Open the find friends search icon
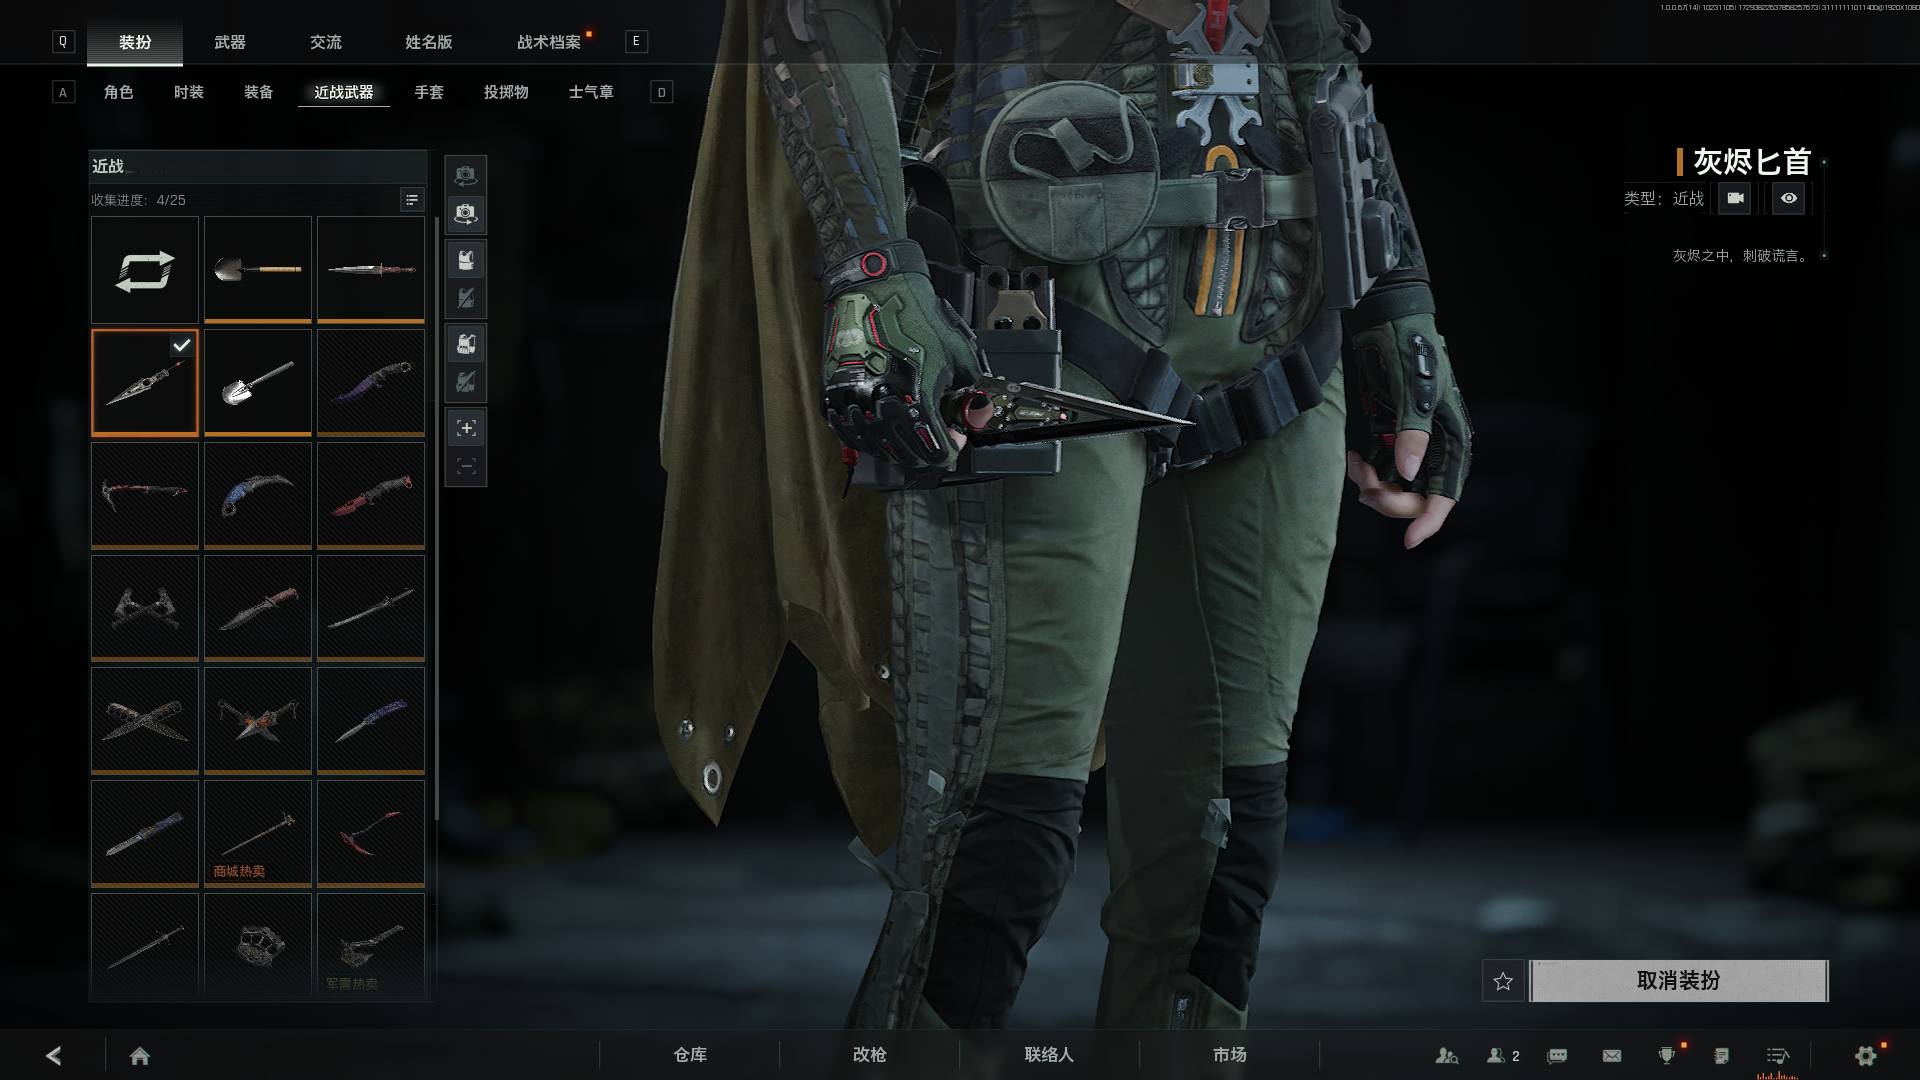Screen dimensions: 1920x1080 [x=1447, y=1055]
